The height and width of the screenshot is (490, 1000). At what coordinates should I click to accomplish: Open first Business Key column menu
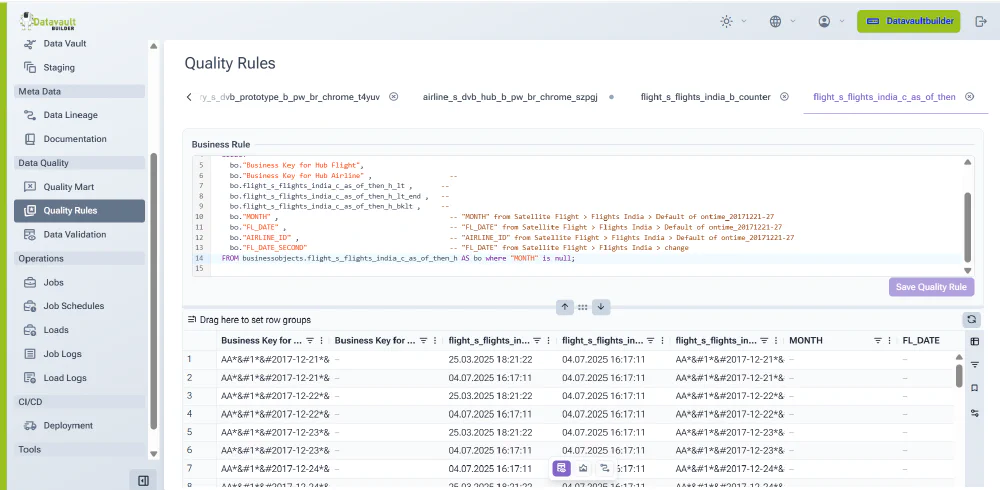pos(321,341)
